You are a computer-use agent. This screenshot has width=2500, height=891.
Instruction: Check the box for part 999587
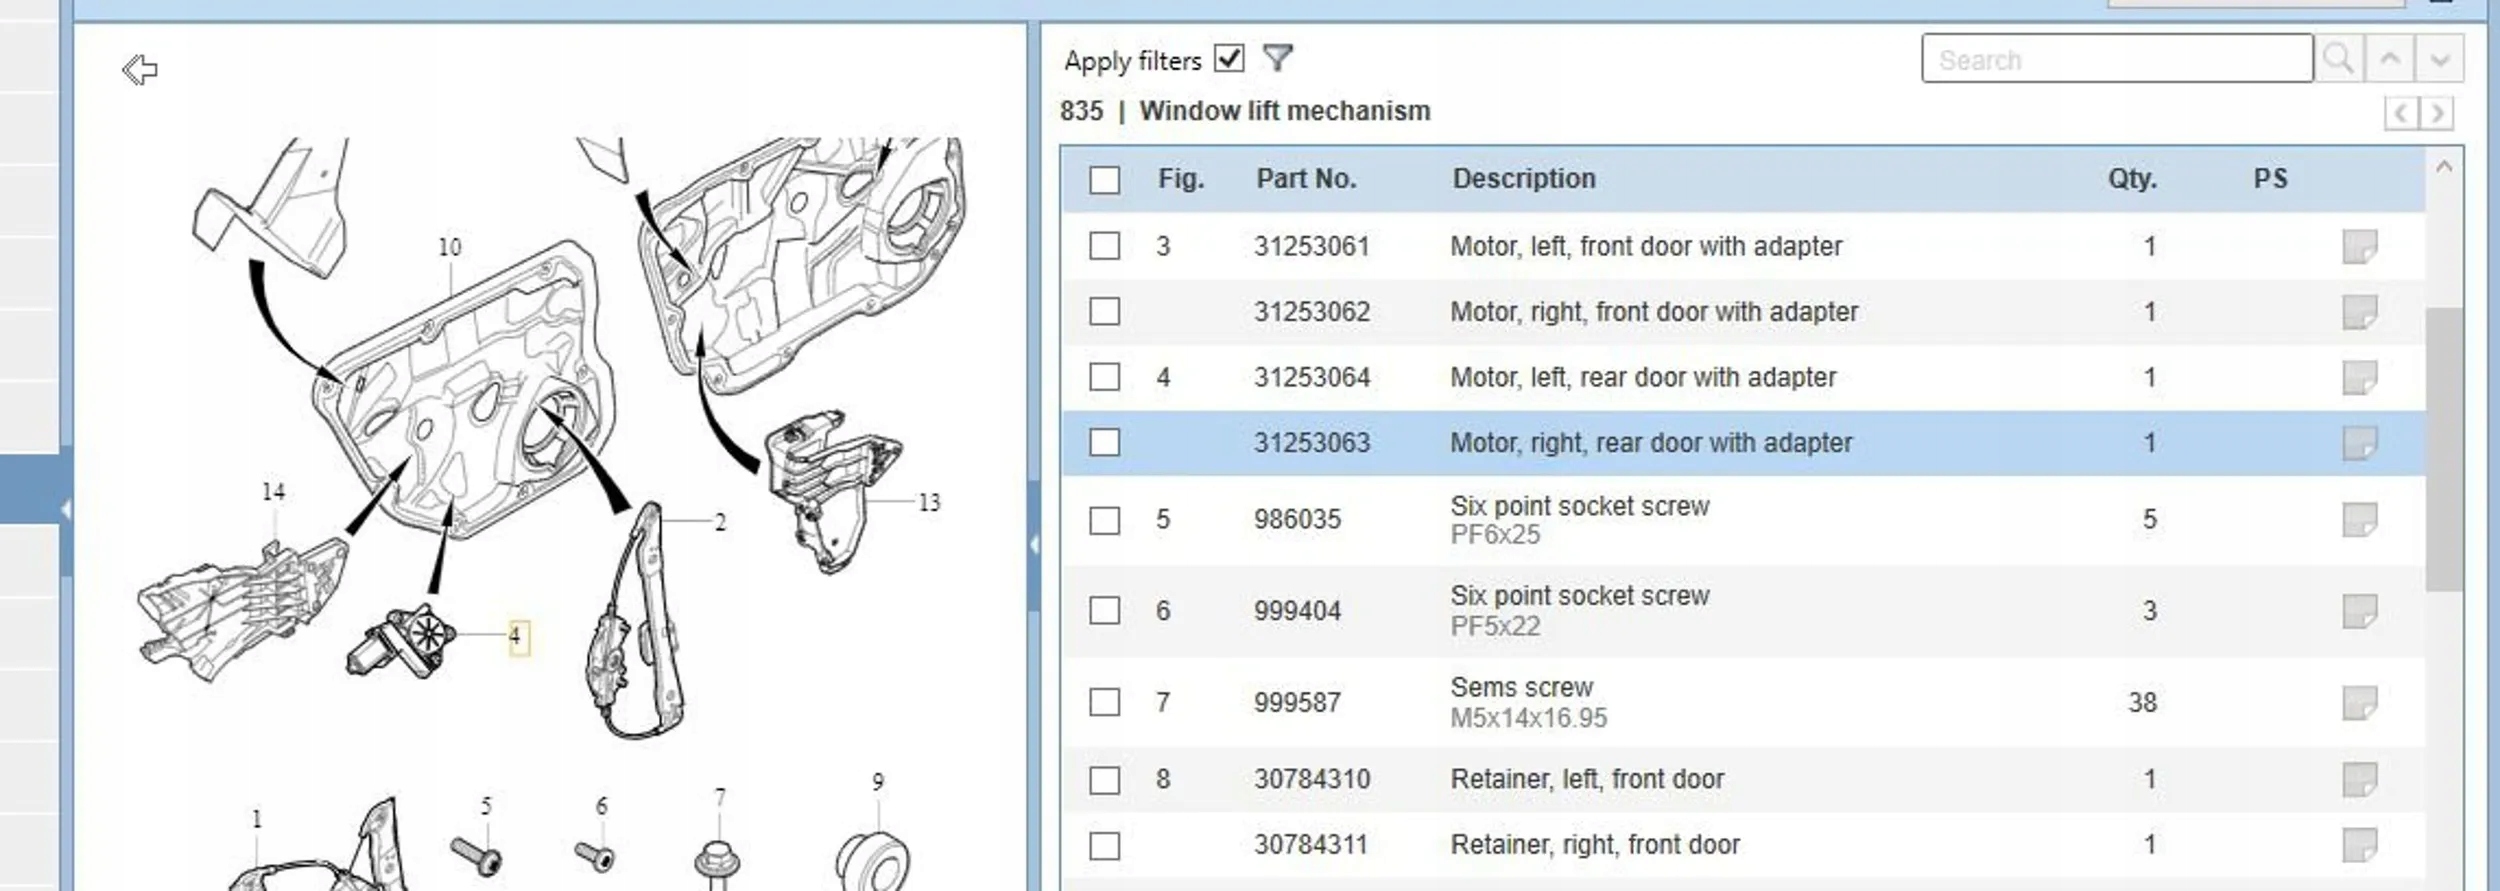tap(1104, 702)
